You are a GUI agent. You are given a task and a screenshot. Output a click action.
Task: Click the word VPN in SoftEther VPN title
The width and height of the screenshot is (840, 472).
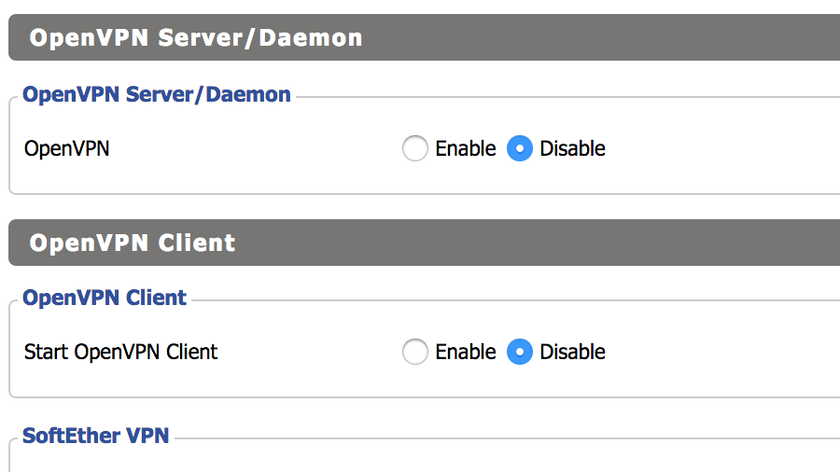pyautogui.click(x=148, y=436)
